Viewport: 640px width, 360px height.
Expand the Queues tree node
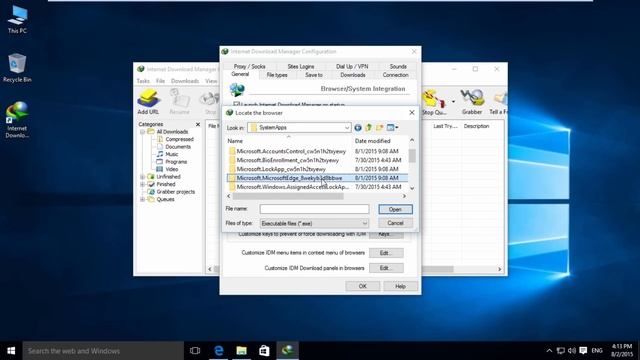point(142,200)
